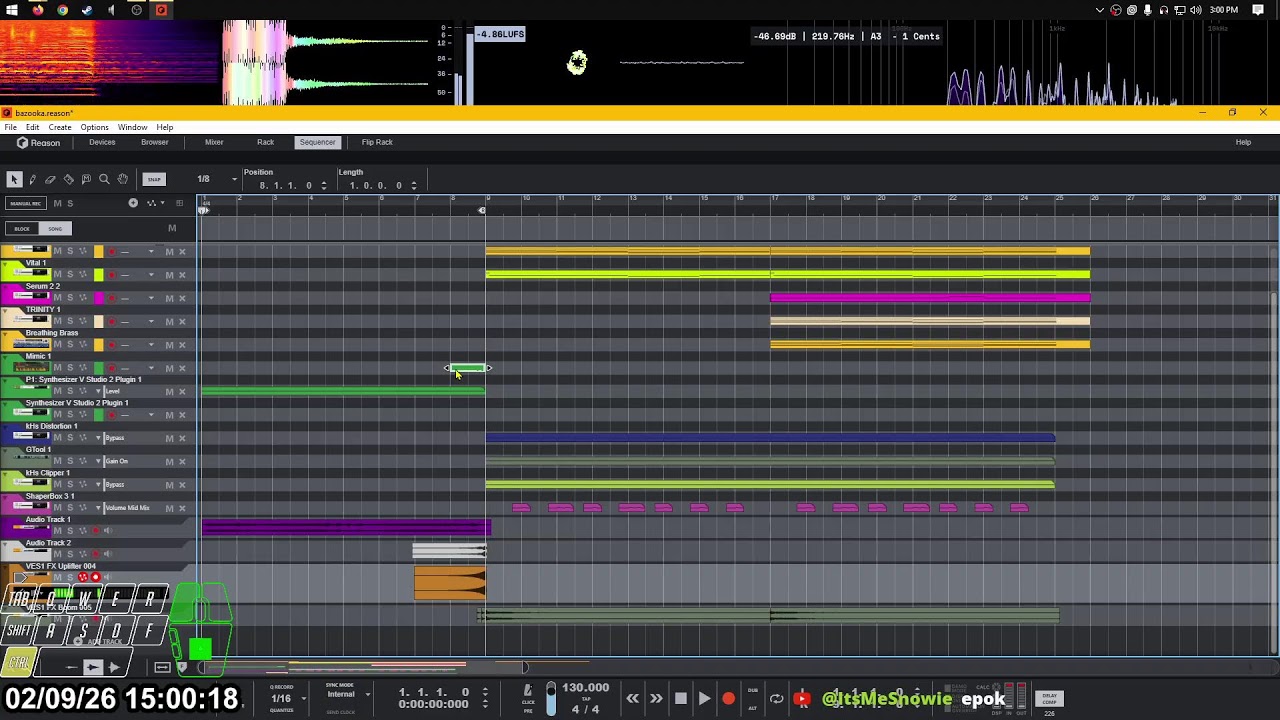Show the Devices panel
The width and height of the screenshot is (1280, 720).
point(102,142)
